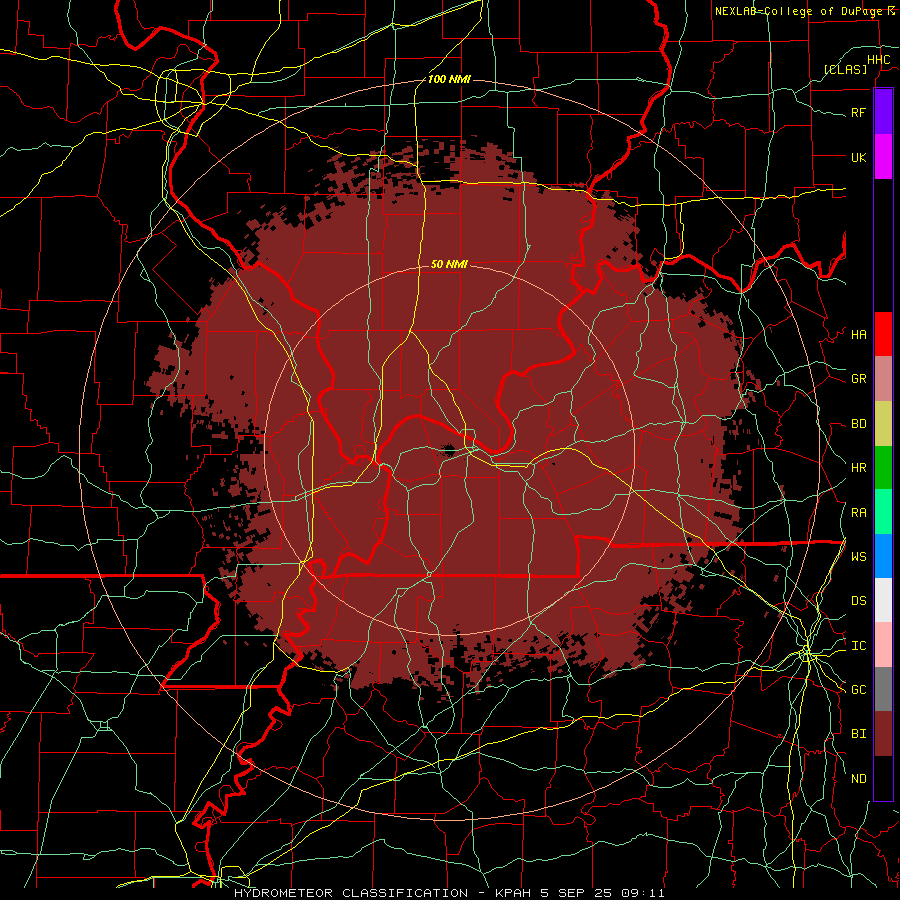The width and height of the screenshot is (900, 900).
Task: Click the 'GC' legend label
Action: point(858,690)
